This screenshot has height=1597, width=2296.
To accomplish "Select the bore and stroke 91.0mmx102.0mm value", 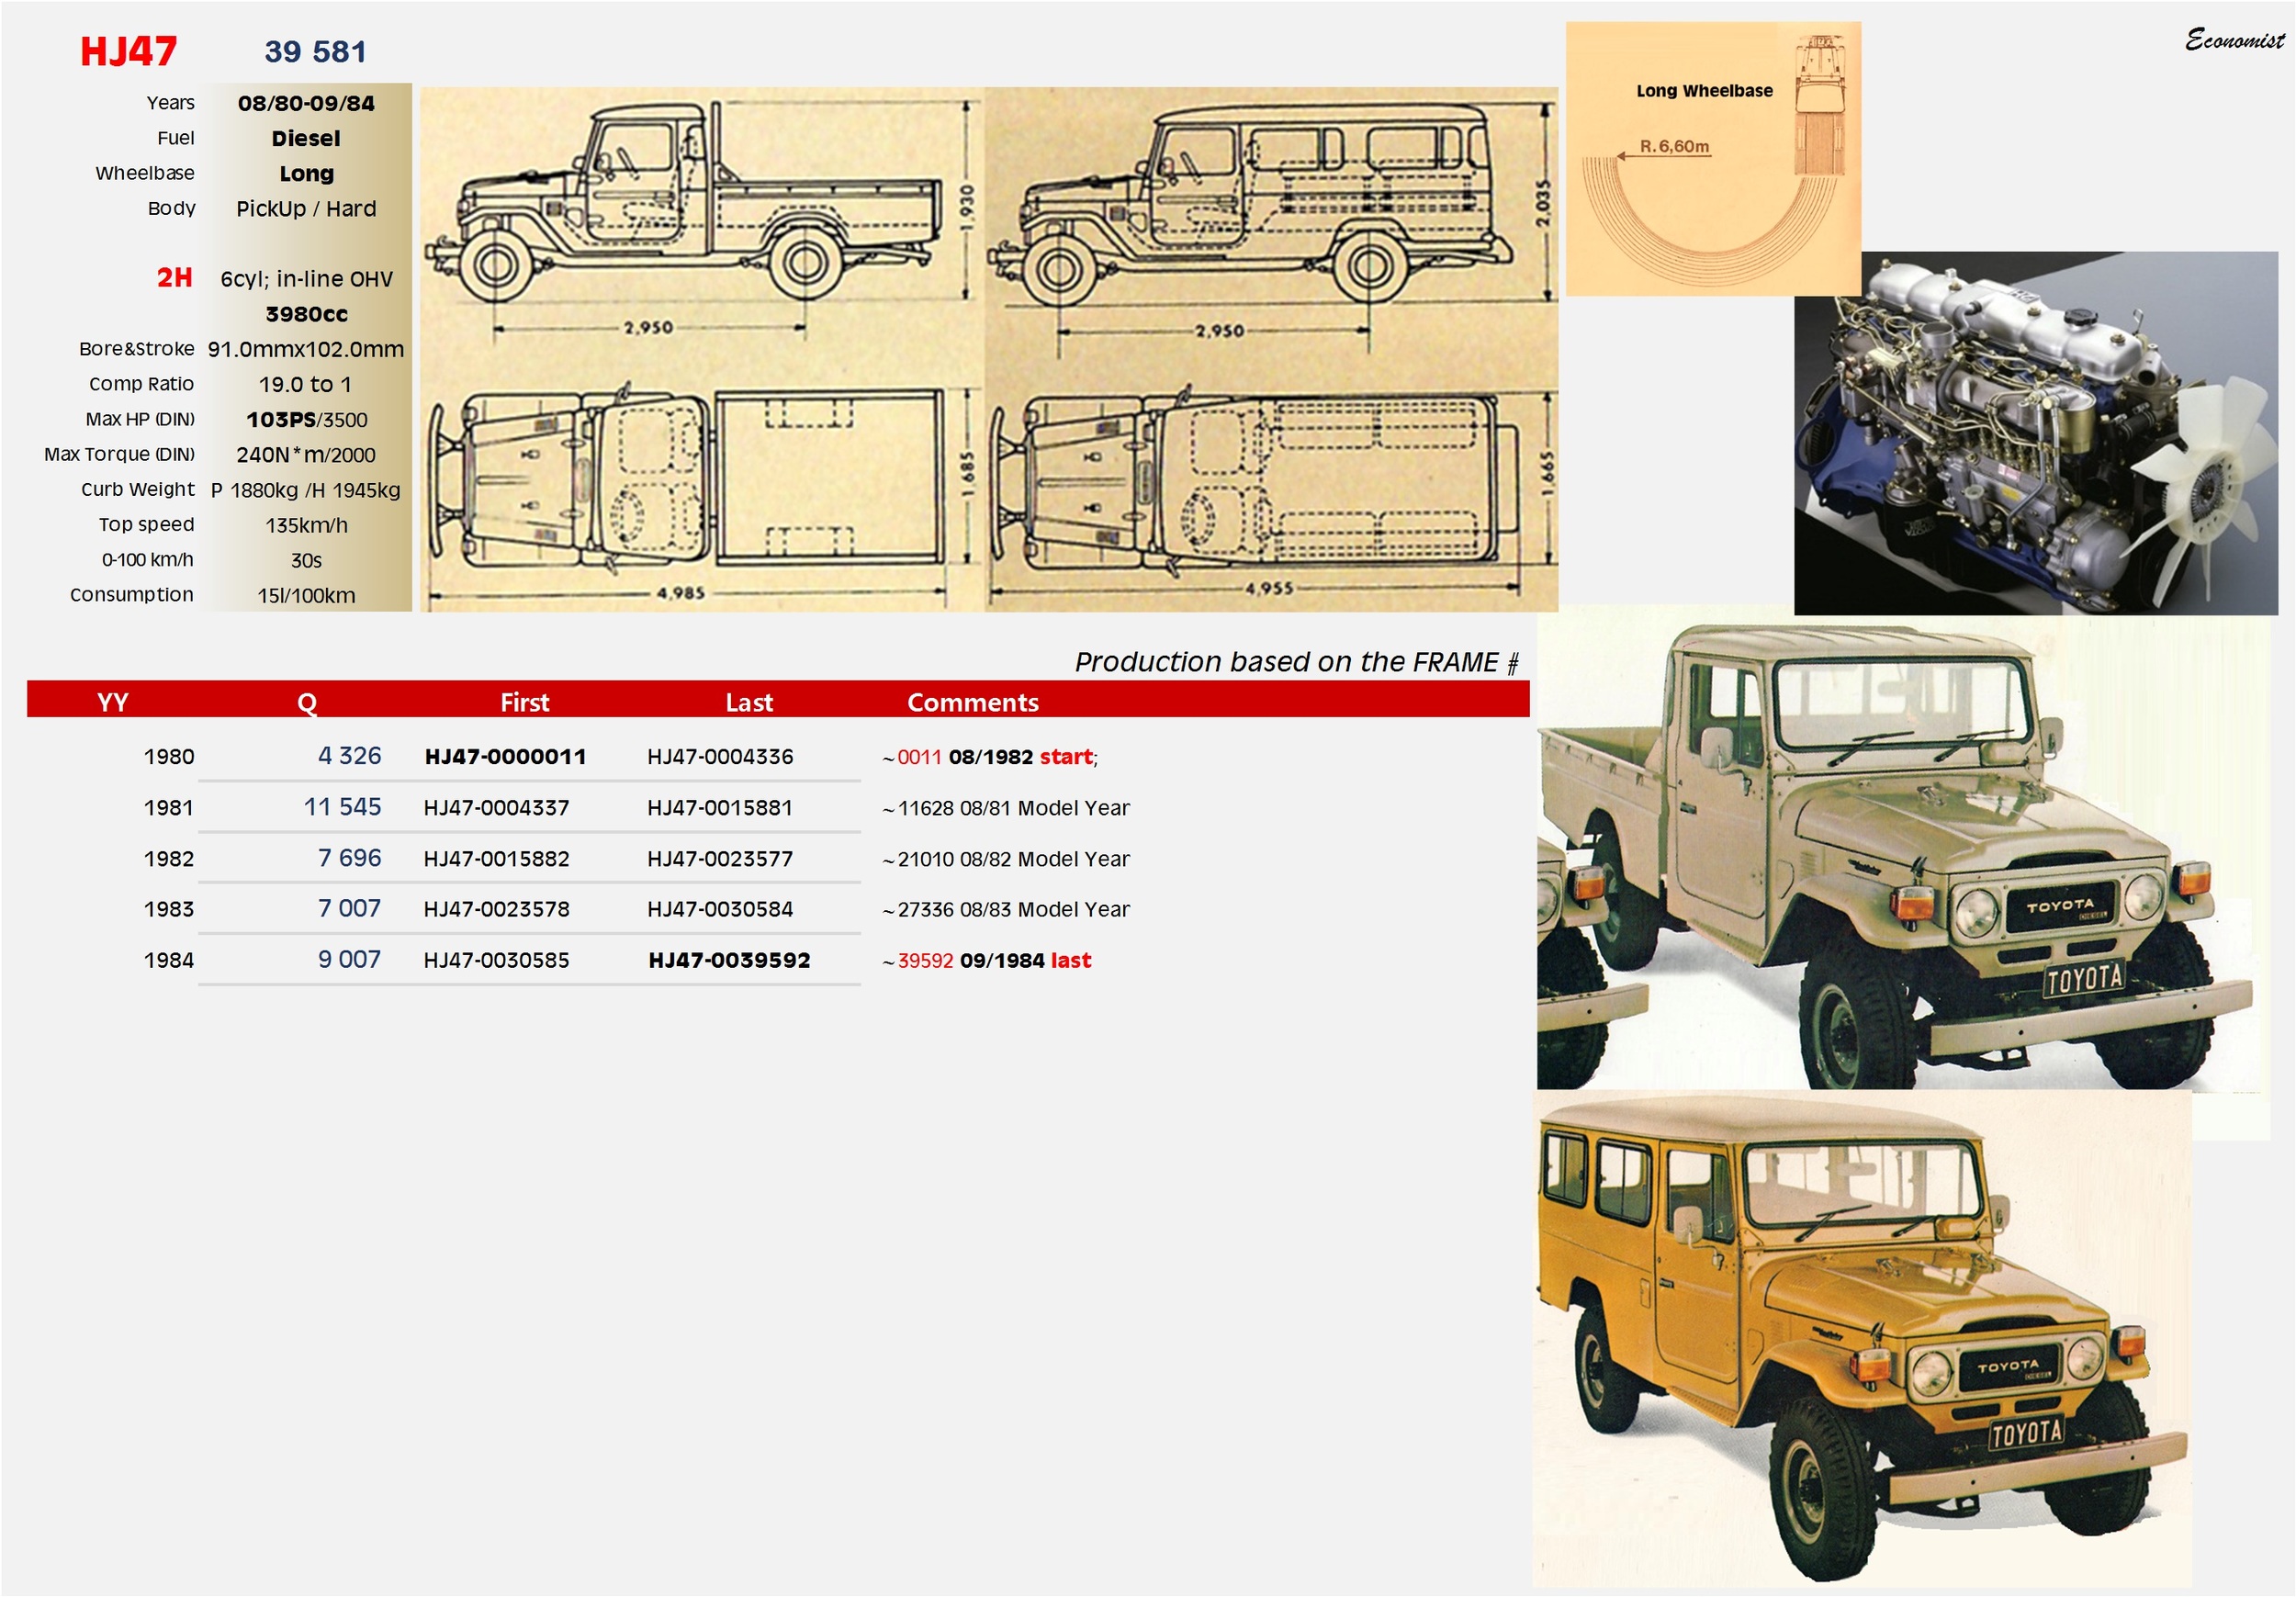I will pyautogui.click(x=306, y=349).
